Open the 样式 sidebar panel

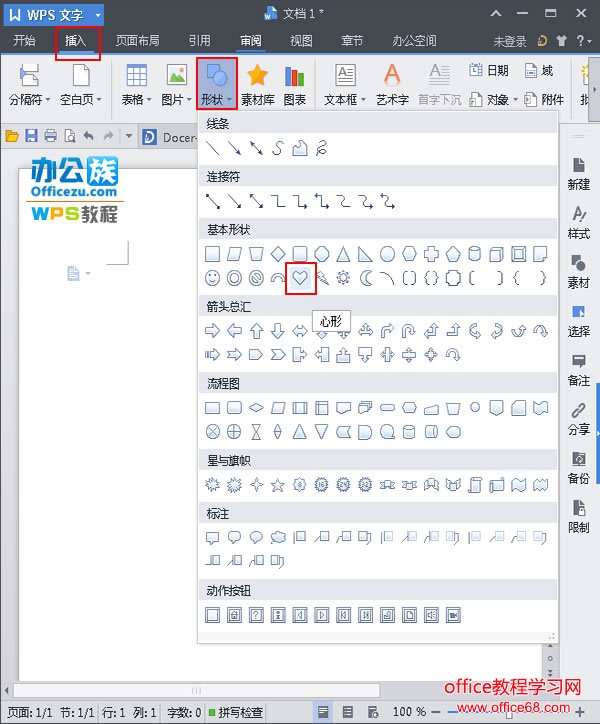(x=579, y=223)
